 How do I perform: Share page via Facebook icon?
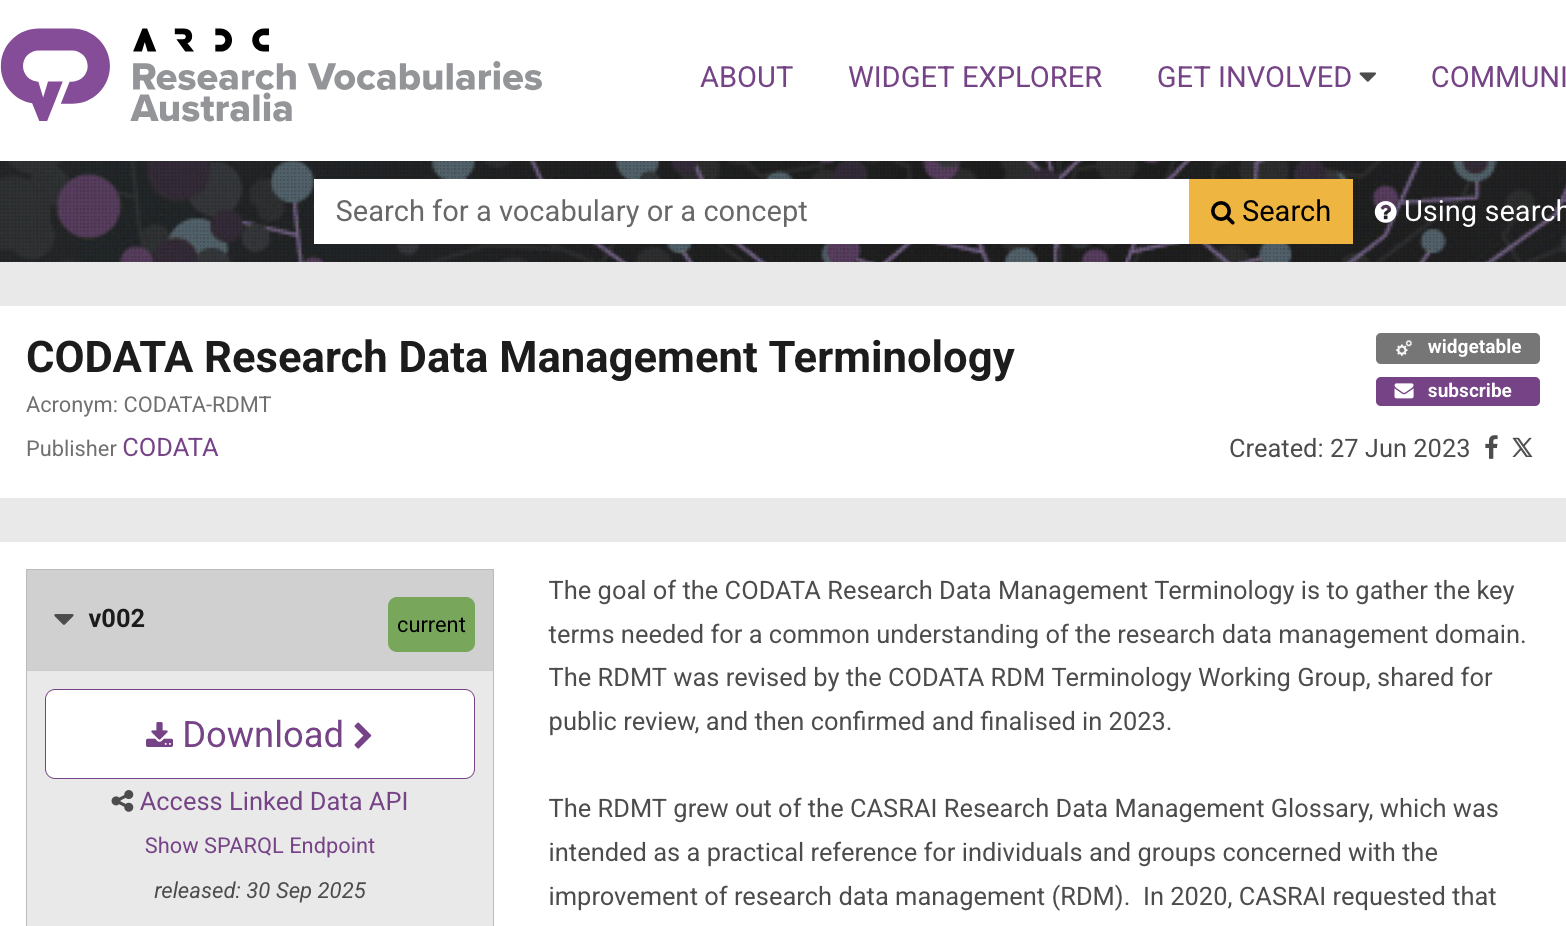(1491, 448)
